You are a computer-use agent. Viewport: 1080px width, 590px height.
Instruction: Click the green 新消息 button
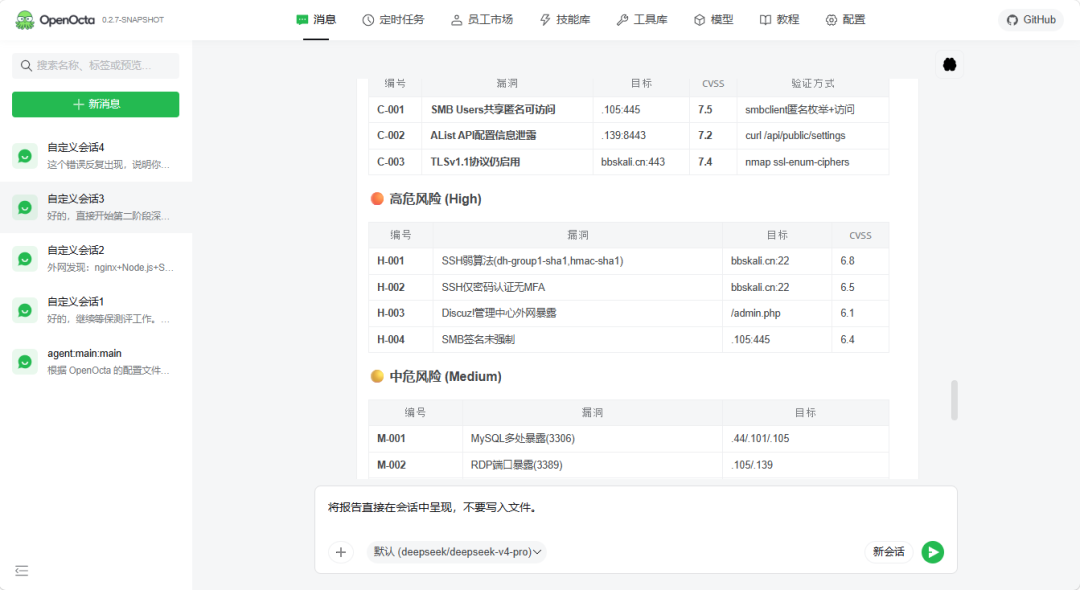[96, 104]
